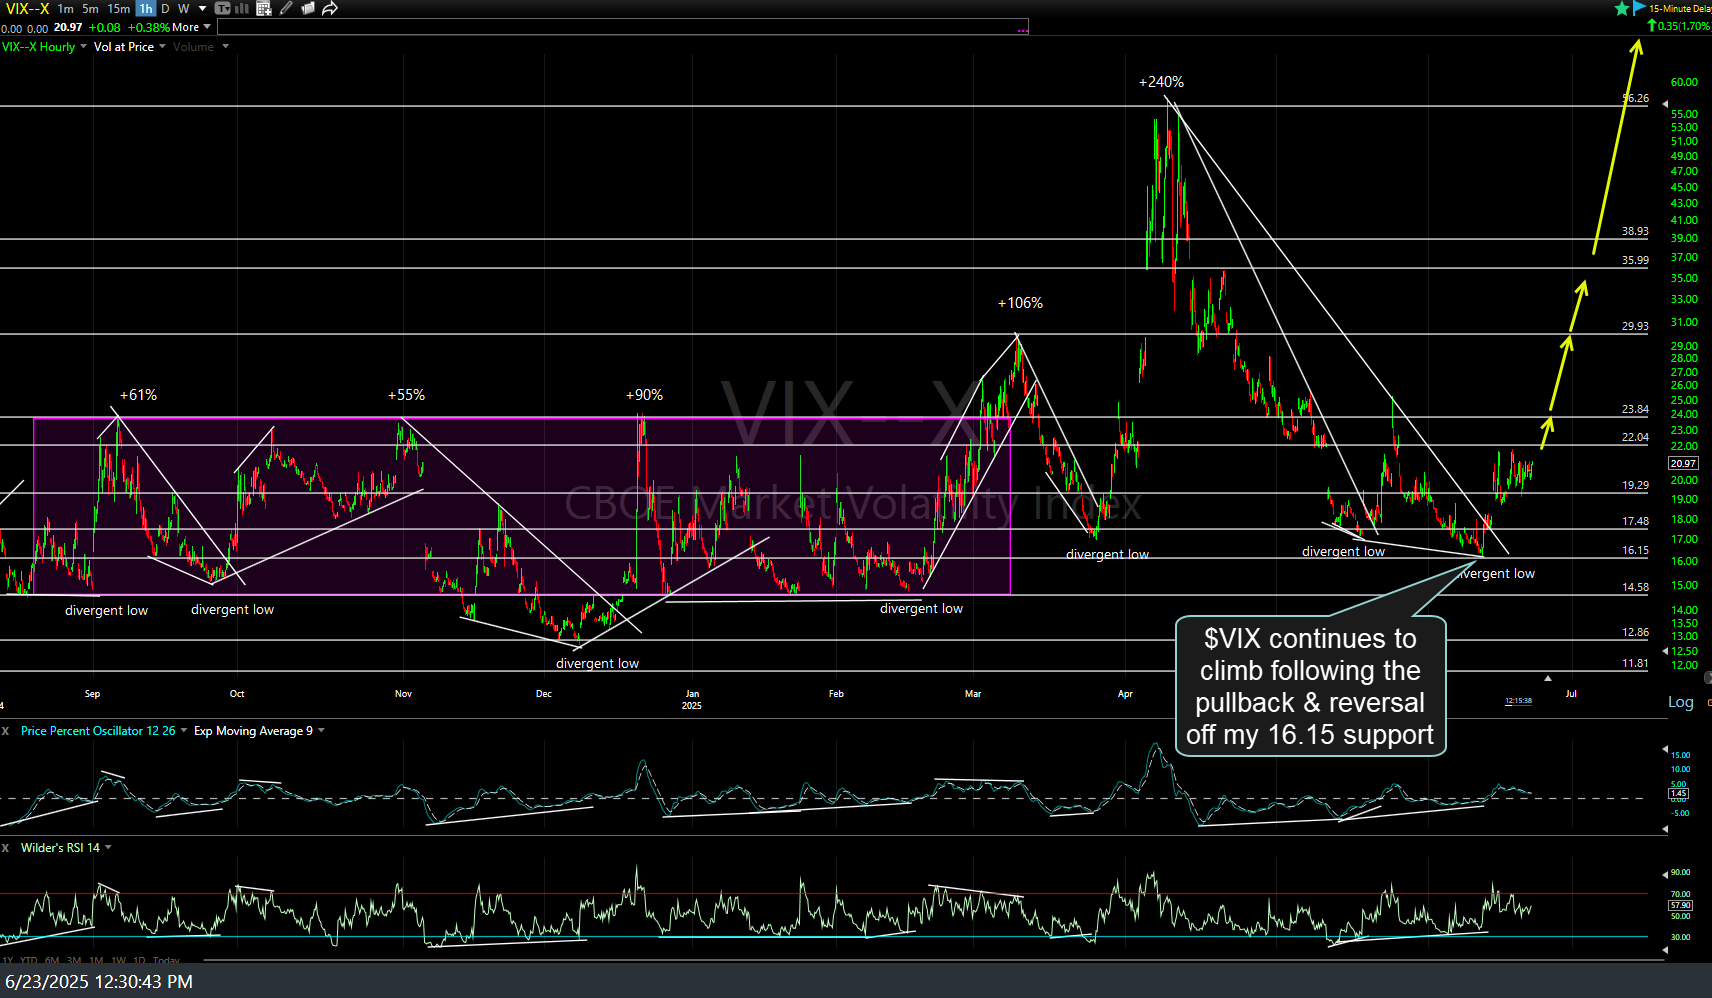Click the 6M range button
Screen dimensions: 1712x998
52,961
